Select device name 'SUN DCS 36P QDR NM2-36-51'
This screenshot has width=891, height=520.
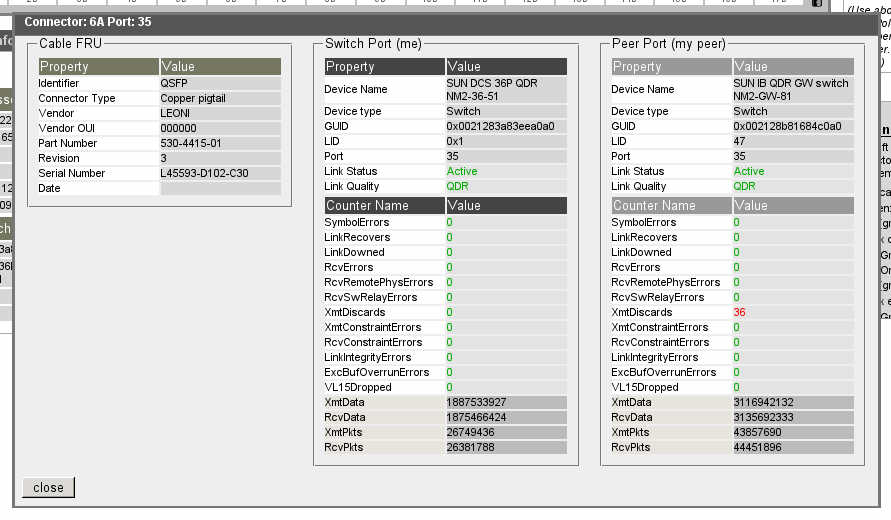[492, 90]
